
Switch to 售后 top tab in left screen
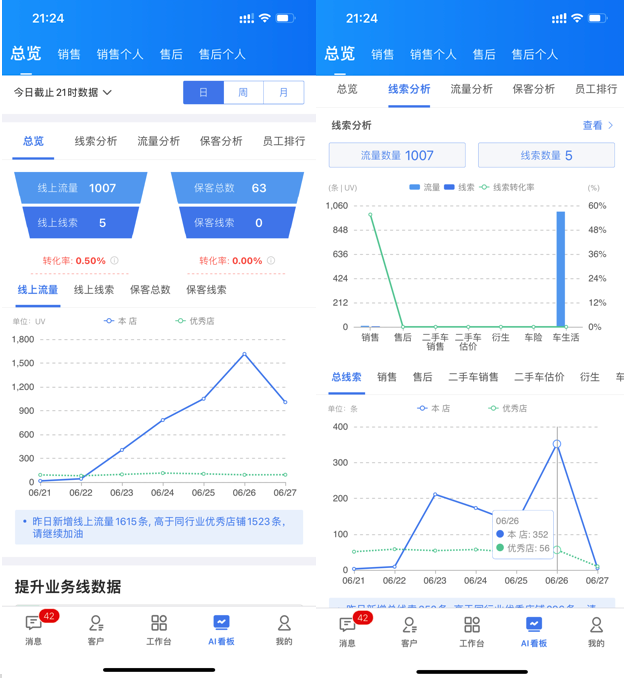pos(171,54)
